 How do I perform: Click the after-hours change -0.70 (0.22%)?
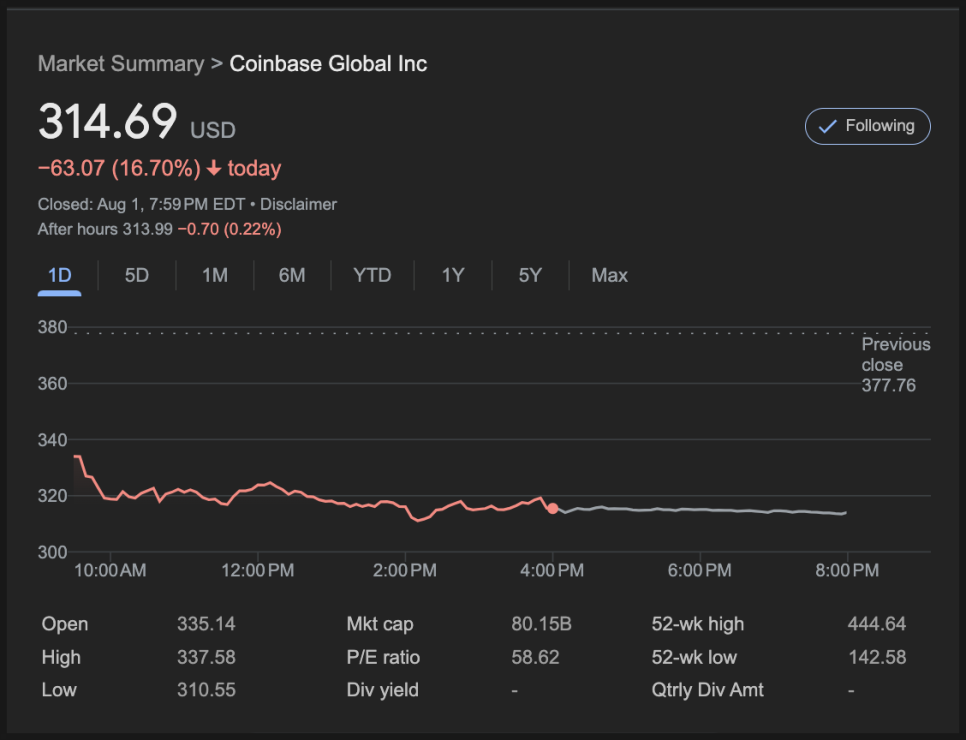point(230,229)
